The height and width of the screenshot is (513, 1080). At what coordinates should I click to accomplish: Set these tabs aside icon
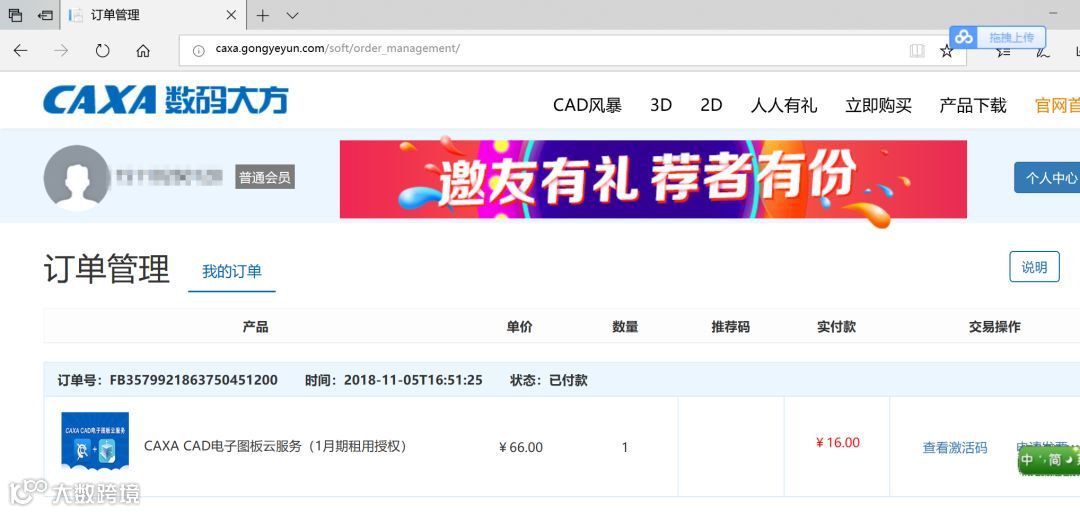(45, 15)
